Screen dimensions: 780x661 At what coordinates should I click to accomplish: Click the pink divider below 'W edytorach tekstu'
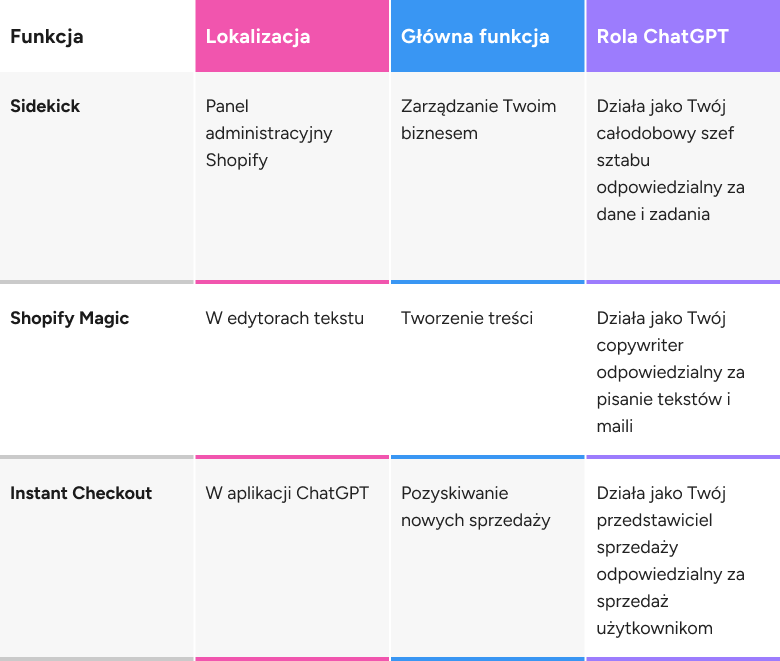pos(292,457)
